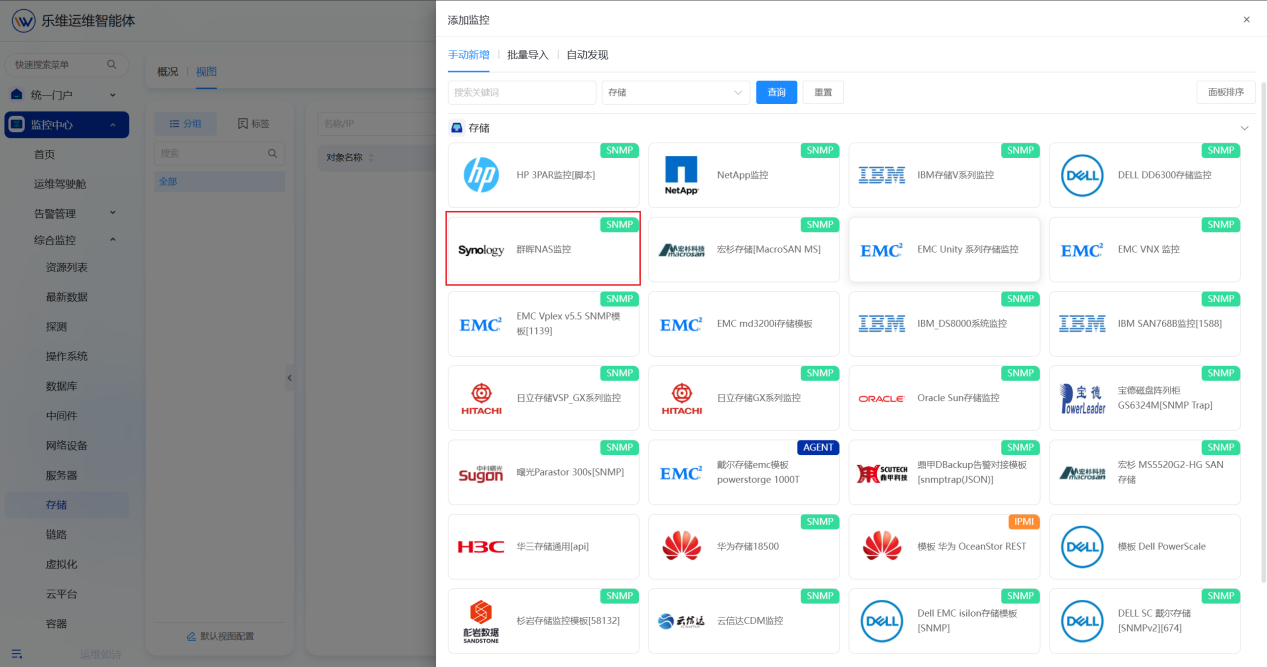The height and width of the screenshot is (667, 1267).
Task: Click the Oracle logo for Oracle Sun存储监控
Action: [881, 399]
